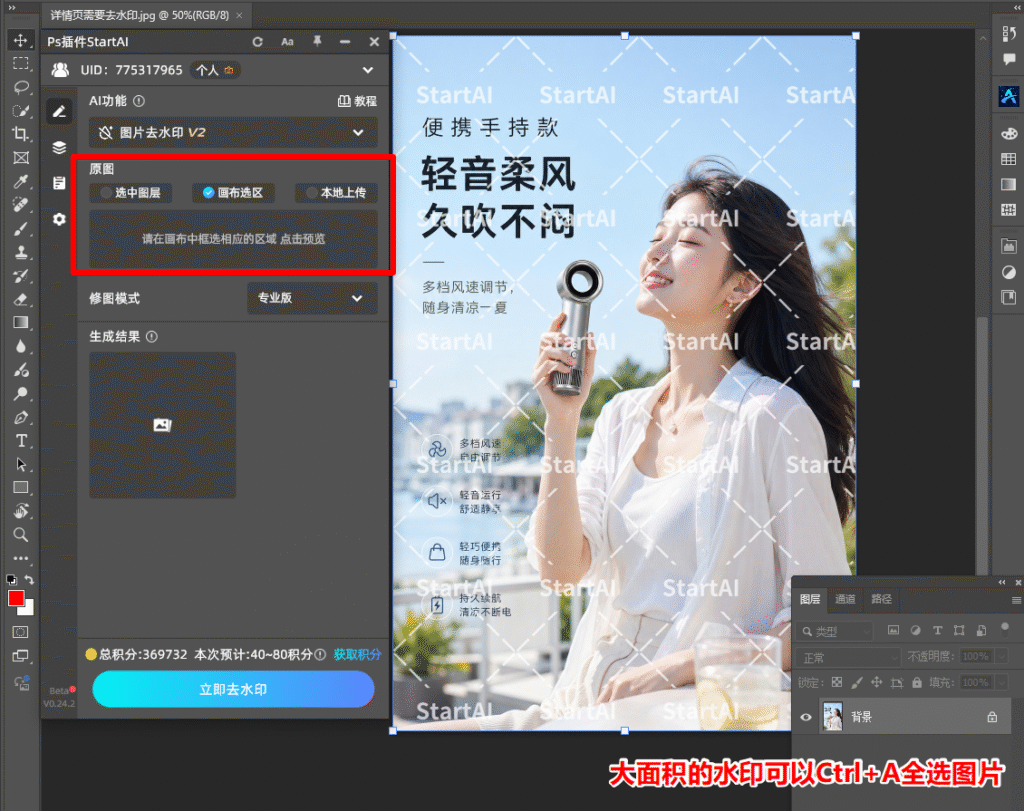
Task: Open StartAI history document sidebar tab
Action: coord(59,183)
